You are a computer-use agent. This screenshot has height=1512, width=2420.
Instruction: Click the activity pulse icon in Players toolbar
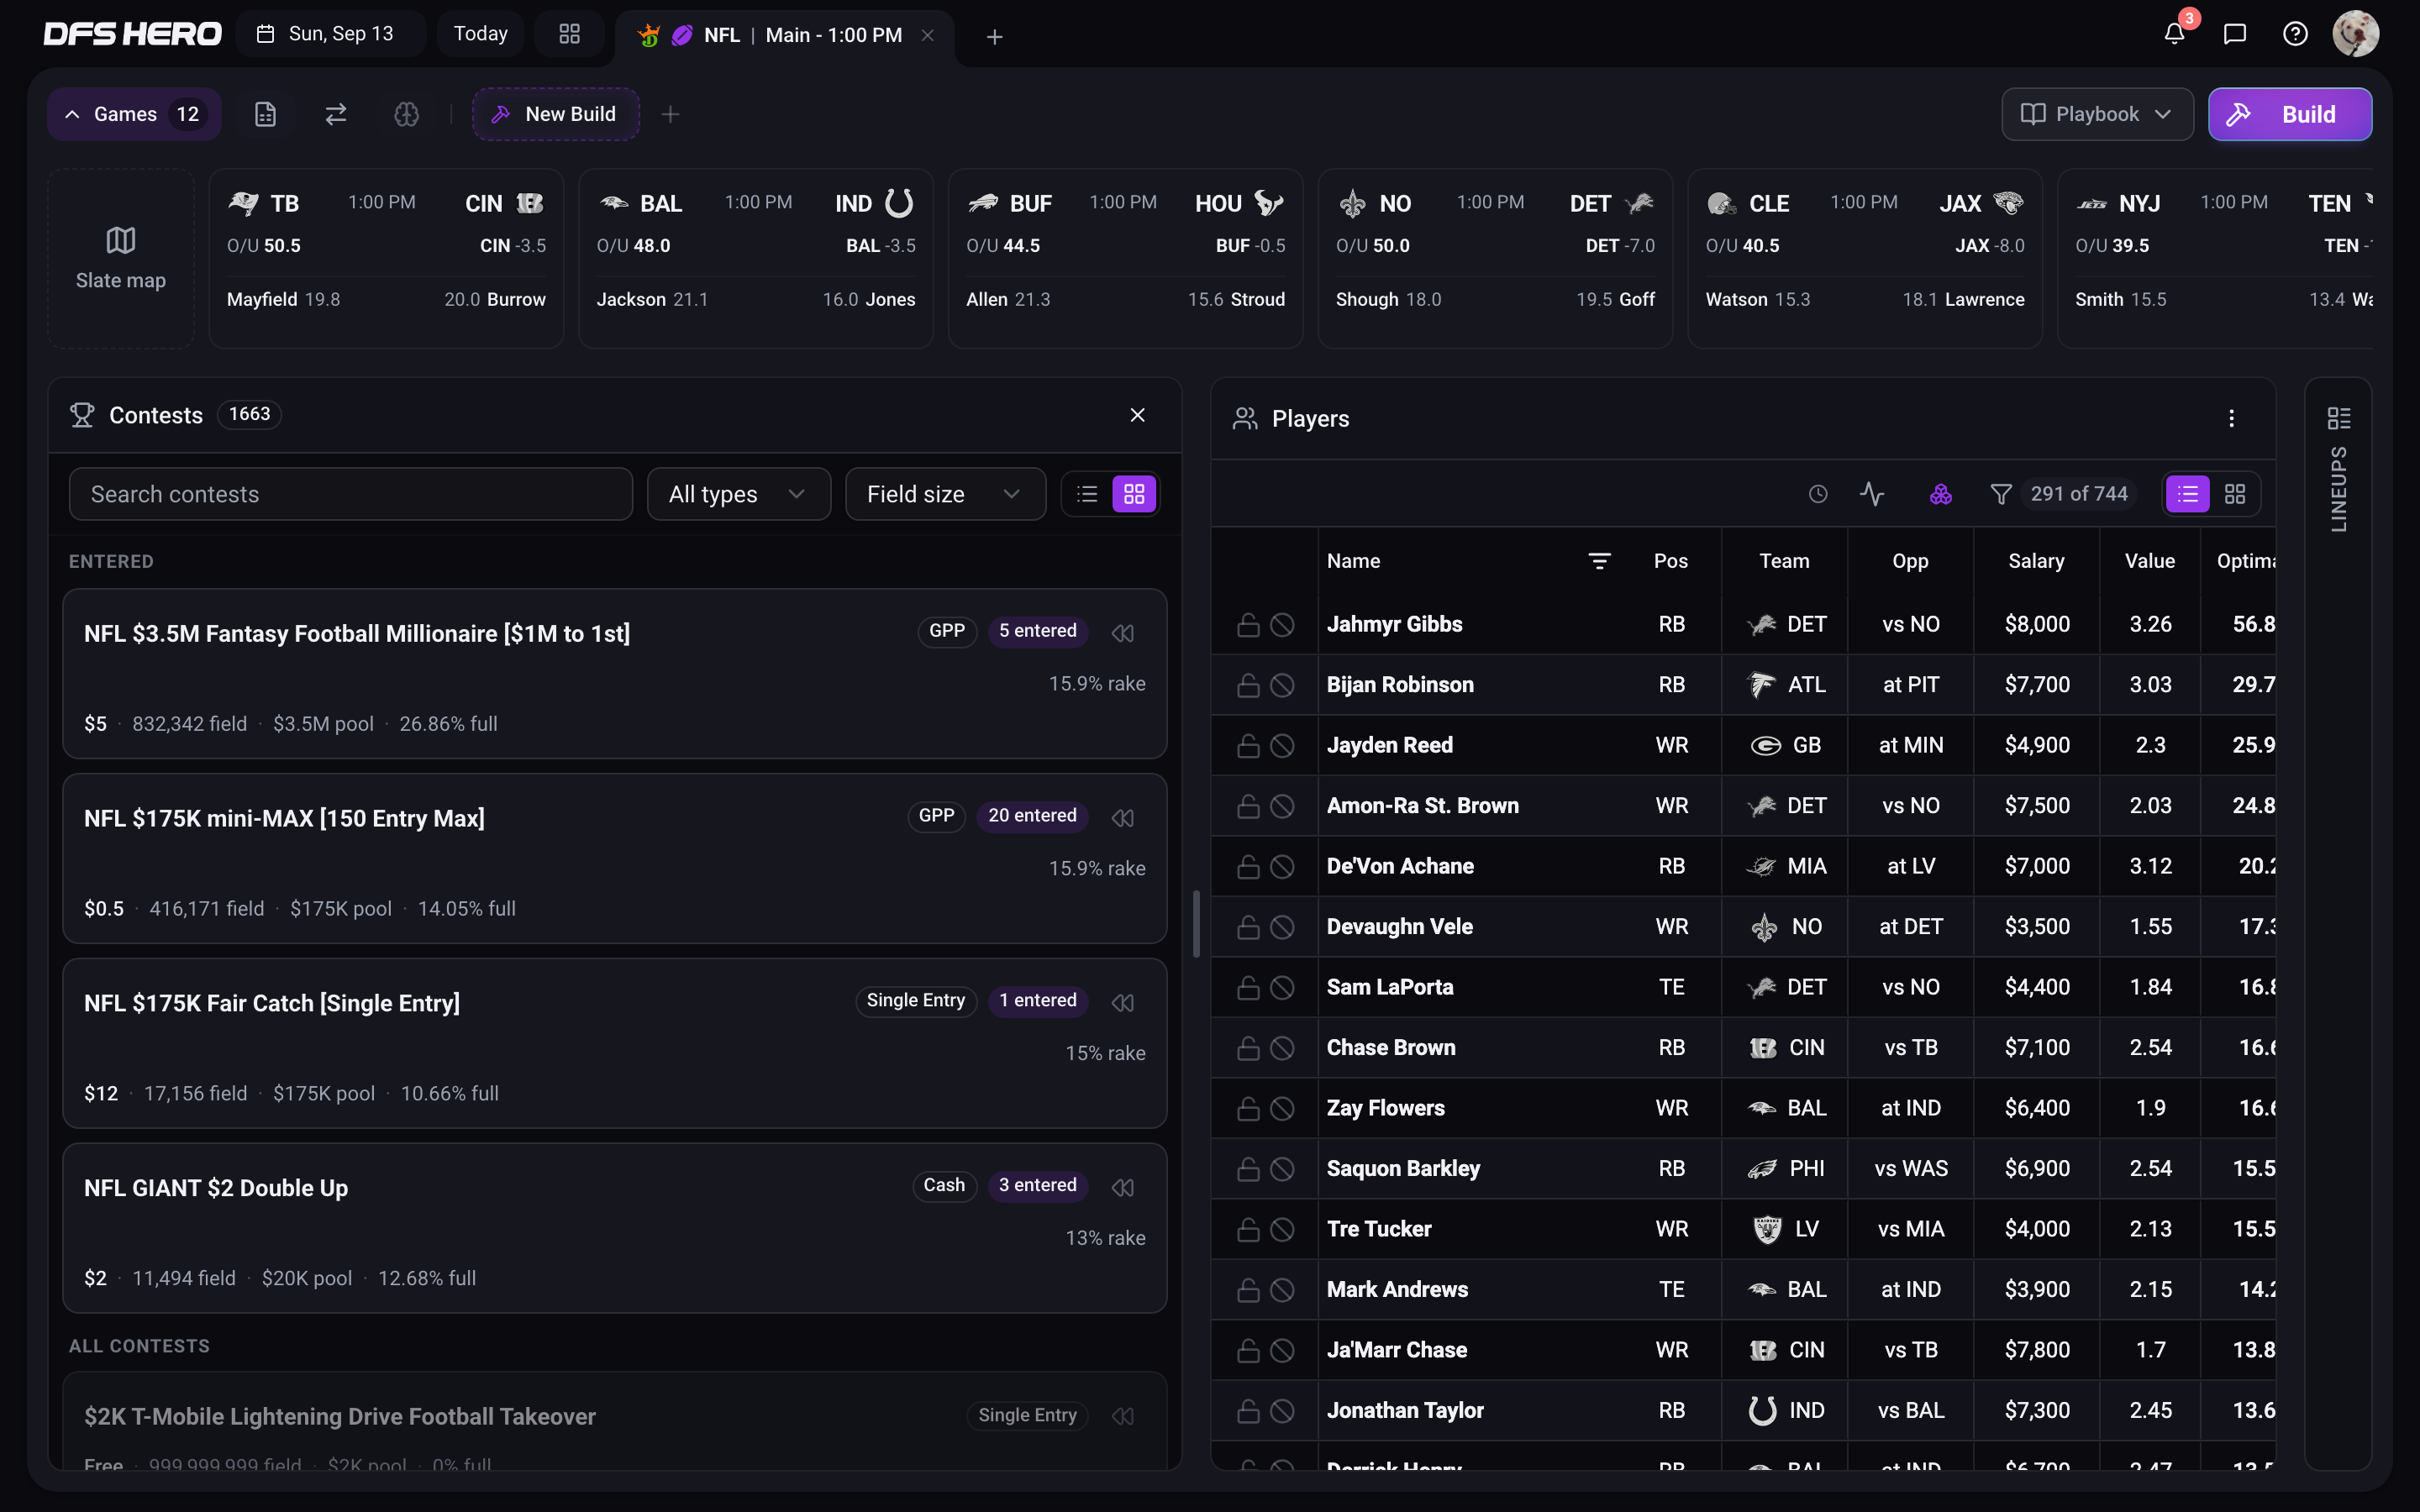[x=1872, y=494]
